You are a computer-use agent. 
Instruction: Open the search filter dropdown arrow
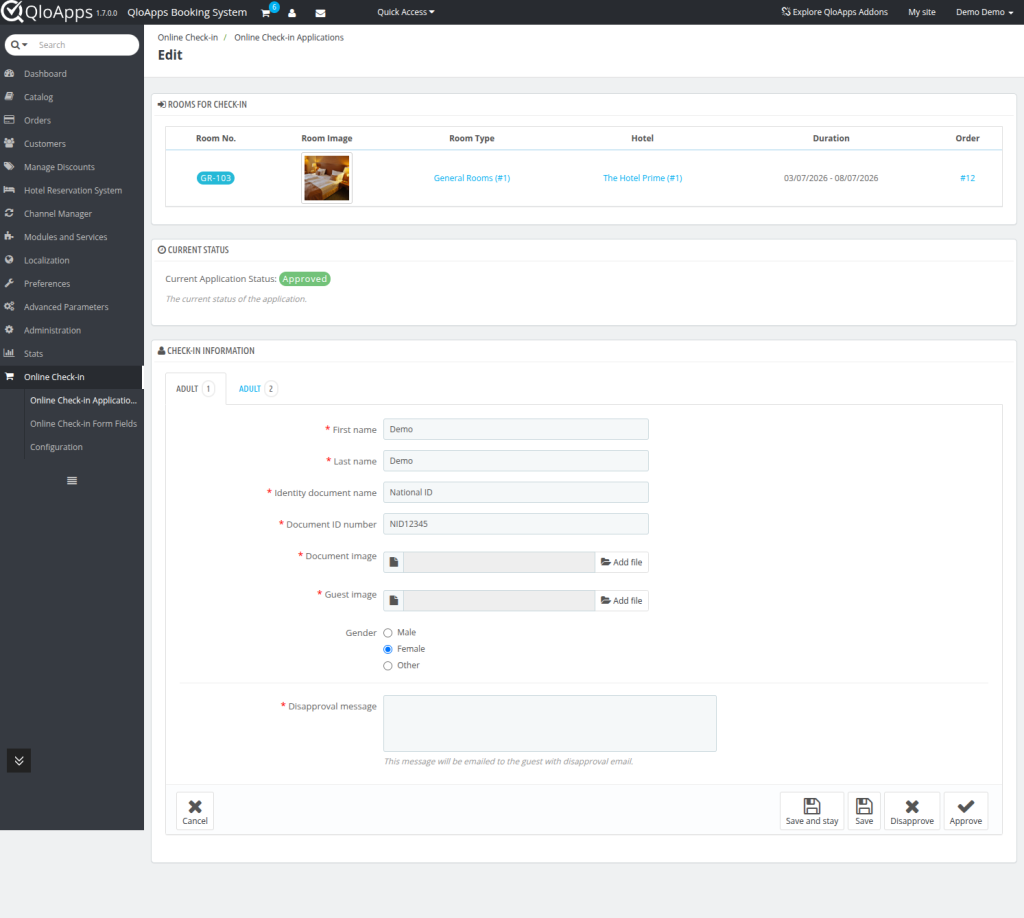(x=19, y=45)
